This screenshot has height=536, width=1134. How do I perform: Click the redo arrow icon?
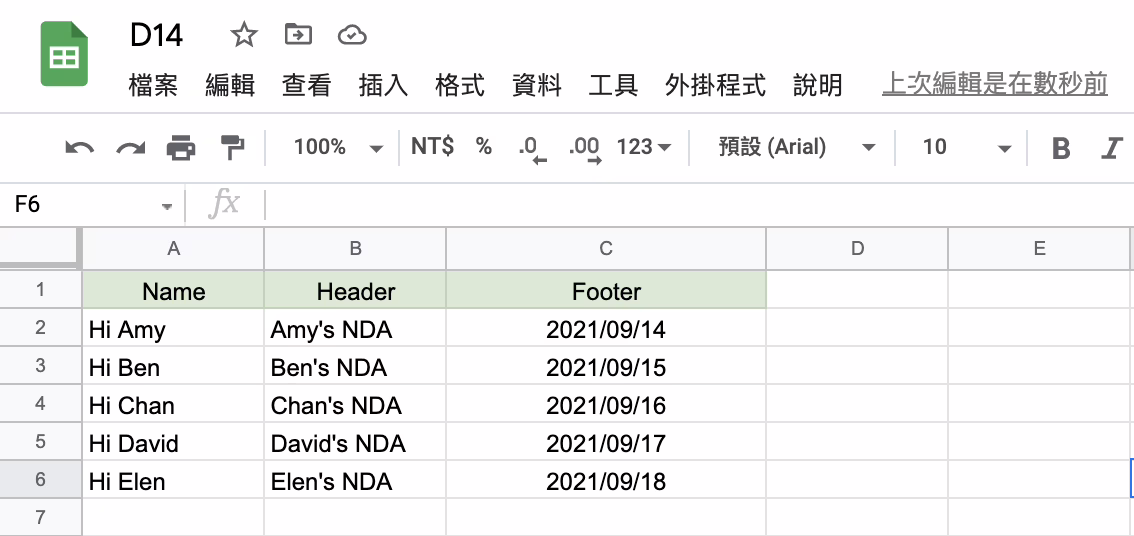tap(131, 148)
